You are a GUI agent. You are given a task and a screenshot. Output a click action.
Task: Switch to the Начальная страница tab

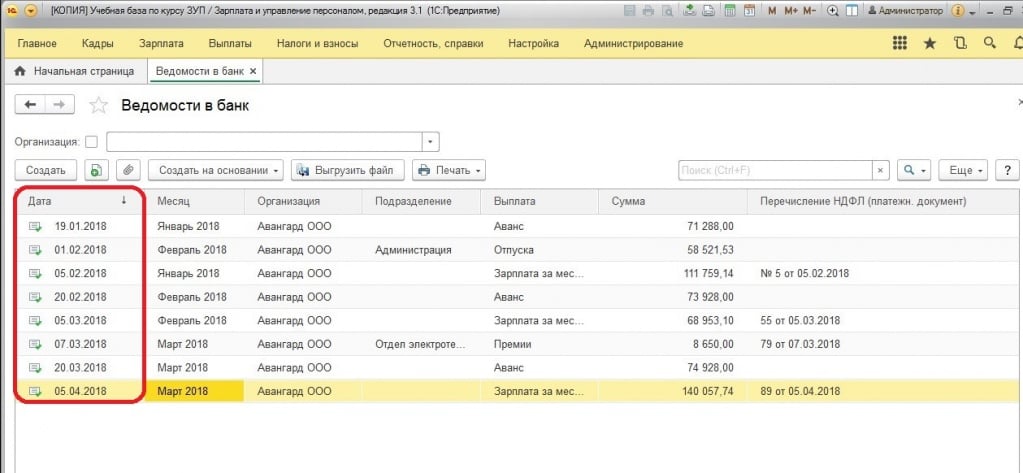coord(76,72)
